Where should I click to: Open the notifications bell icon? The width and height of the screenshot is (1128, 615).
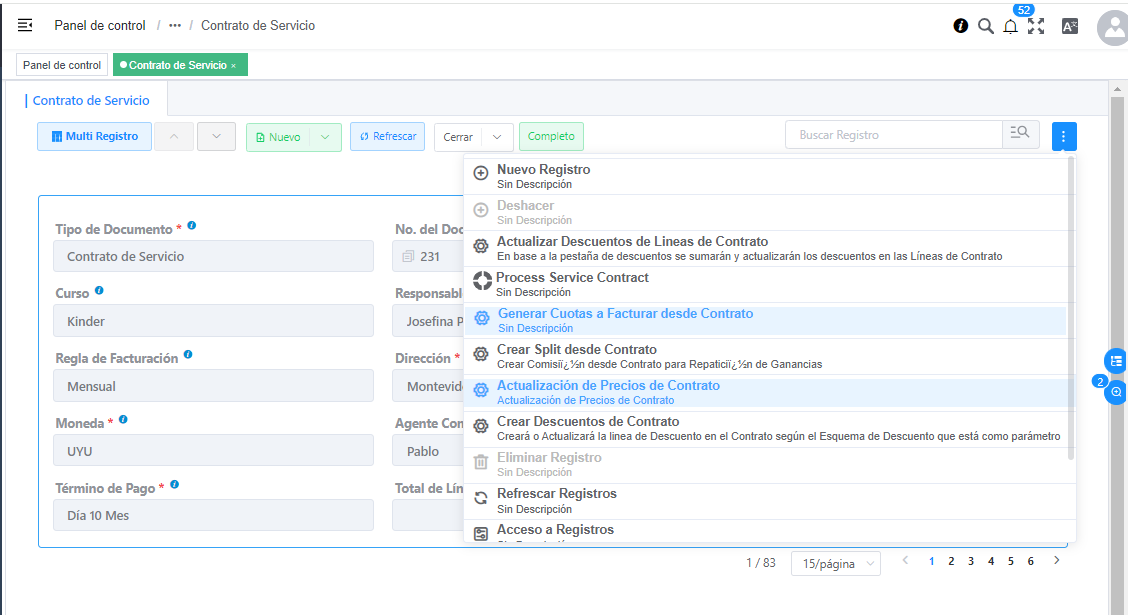pos(1010,26)
